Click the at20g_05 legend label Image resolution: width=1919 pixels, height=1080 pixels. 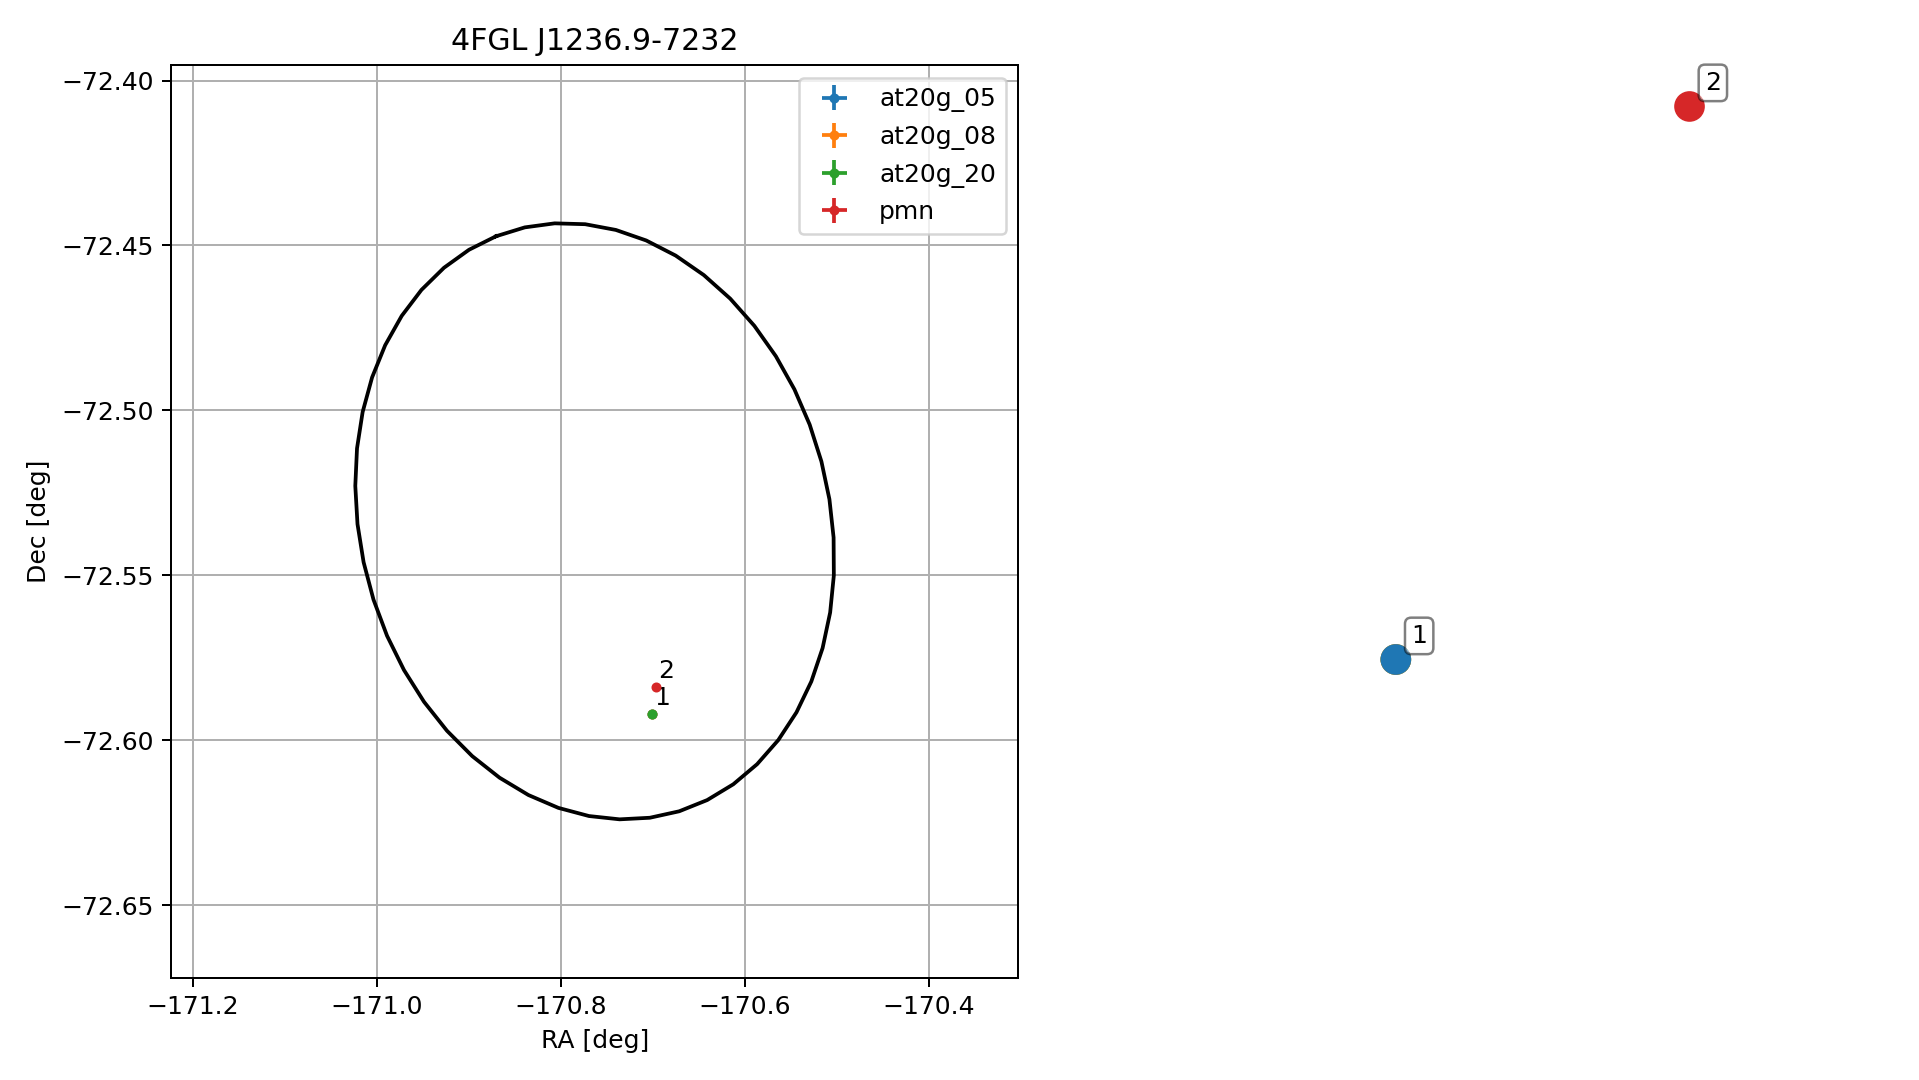click(937, 97)
